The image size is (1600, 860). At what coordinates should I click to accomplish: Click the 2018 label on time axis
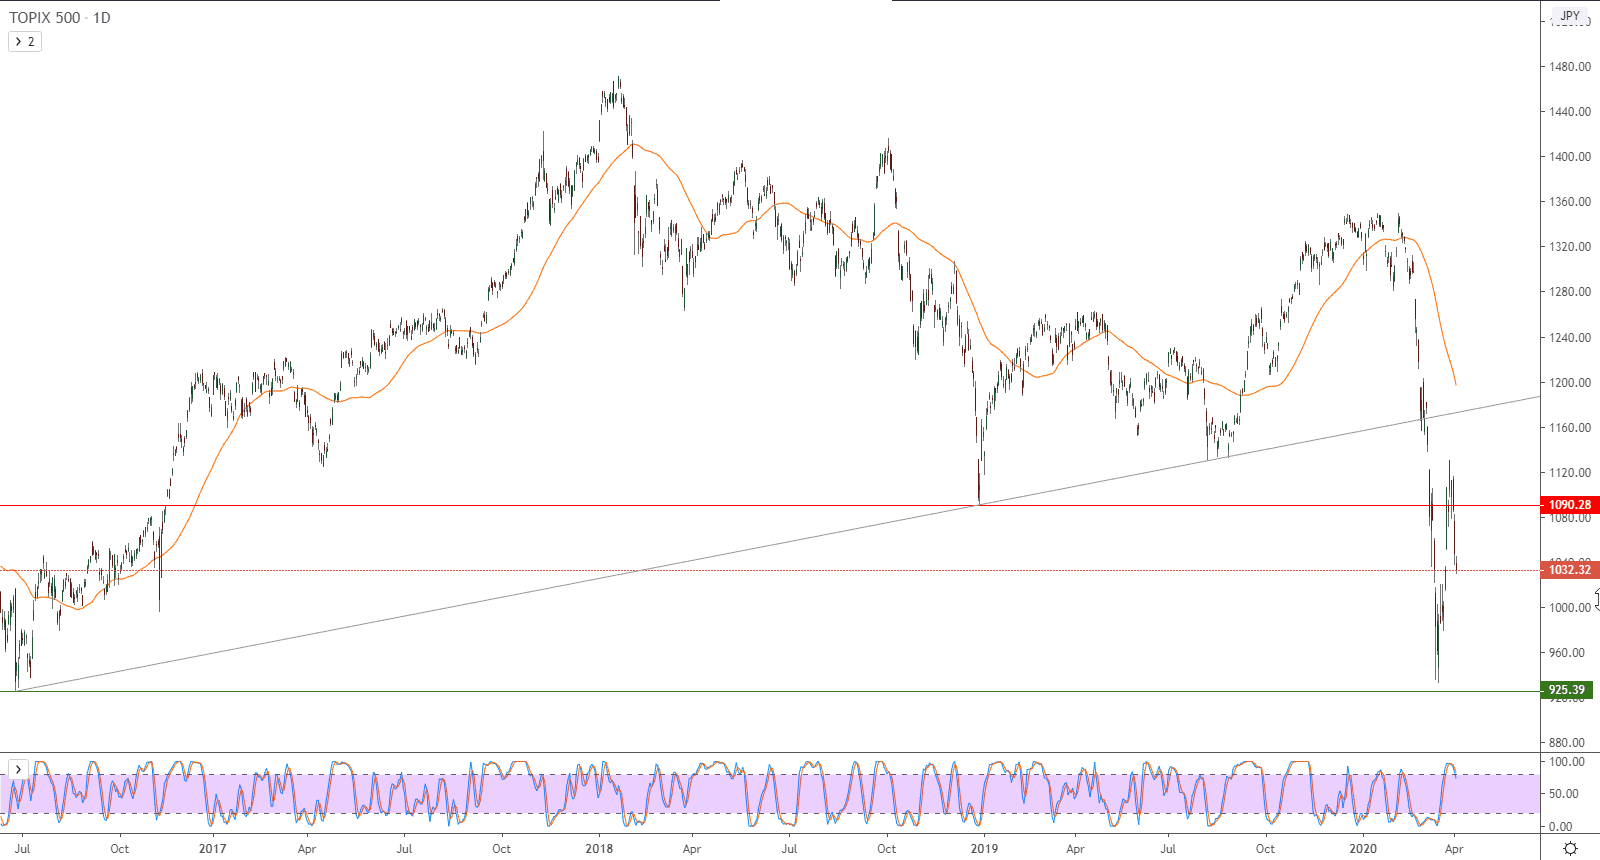pyautogui.click(x=599, y=849)
